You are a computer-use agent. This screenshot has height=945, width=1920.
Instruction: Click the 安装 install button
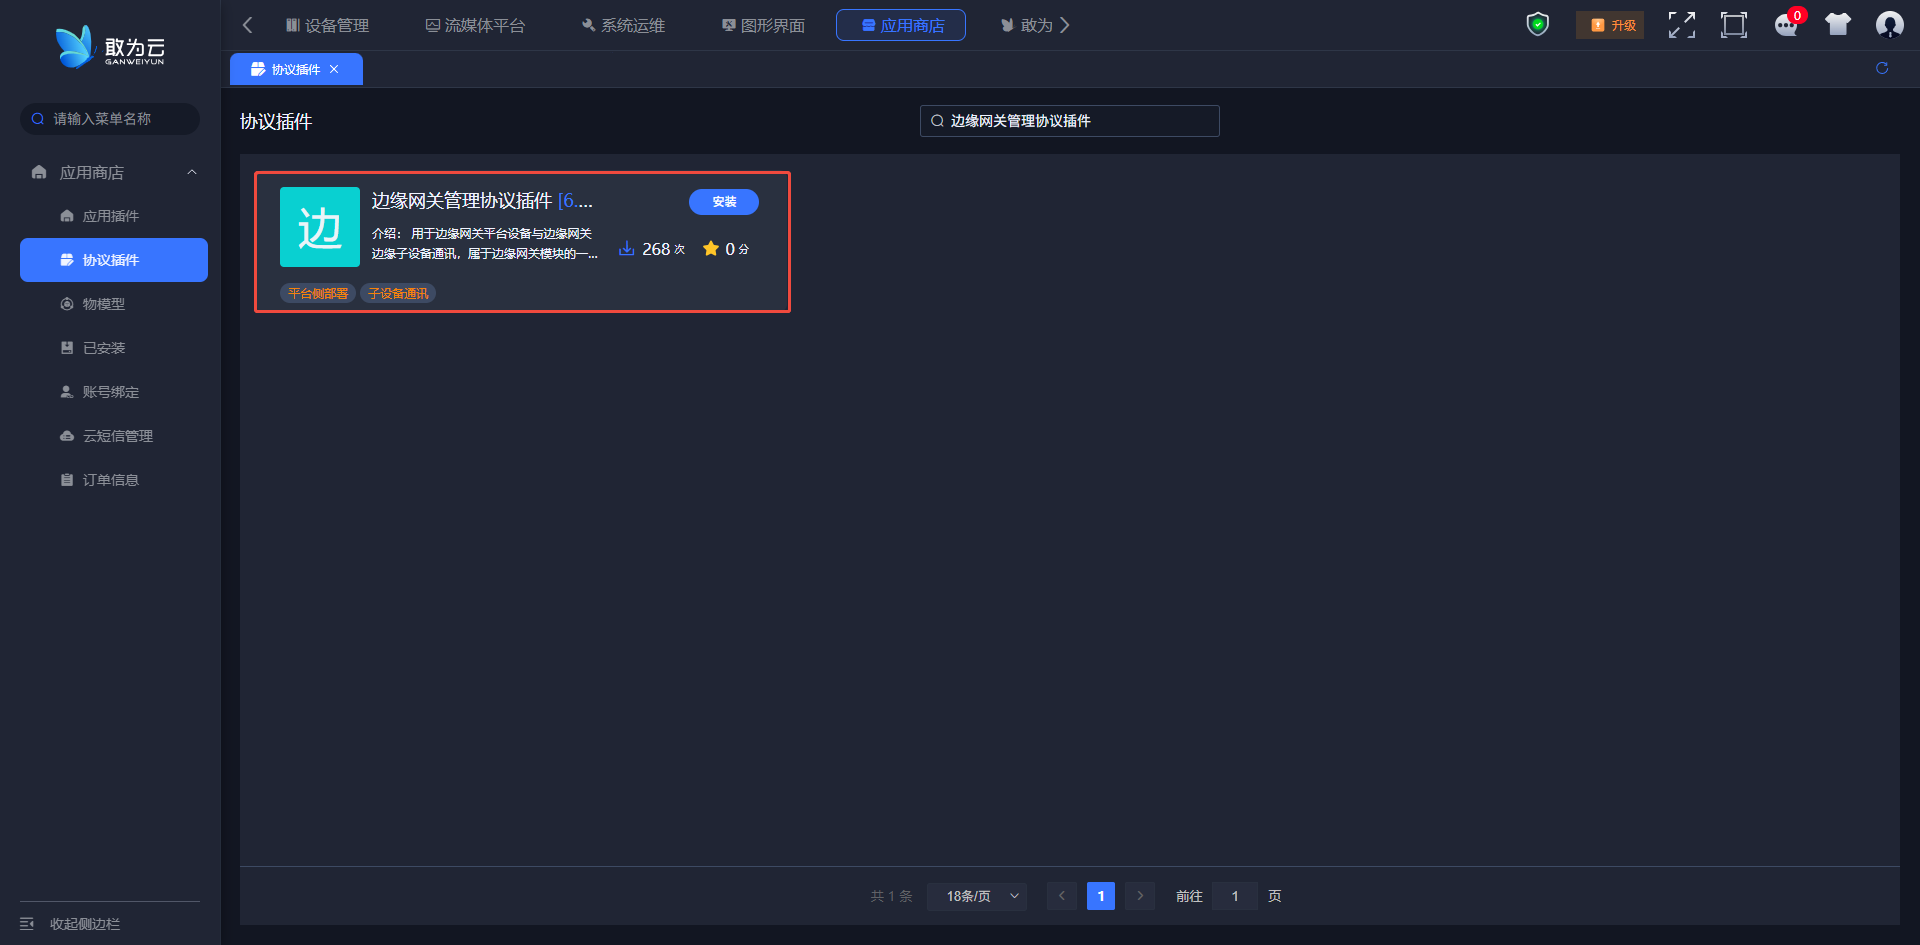point(724,202)
